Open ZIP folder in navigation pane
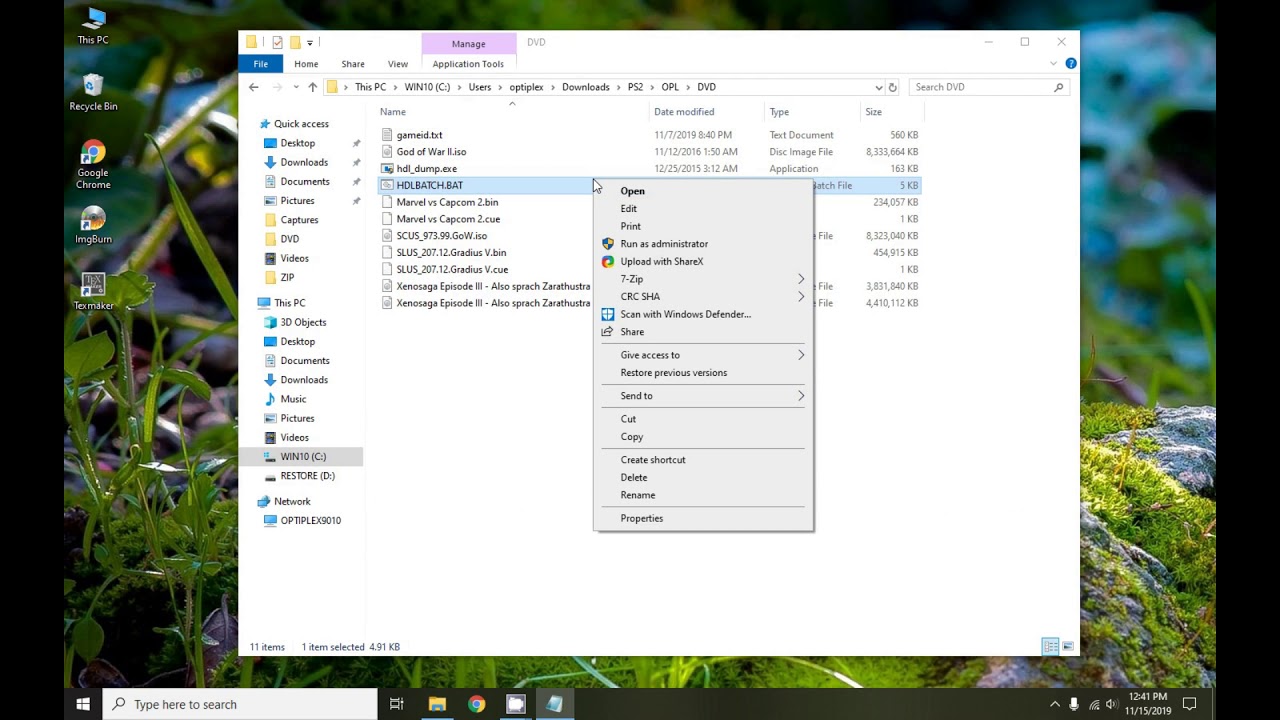Viewport: 1280px width, 720px height. (x=287, y=277)
